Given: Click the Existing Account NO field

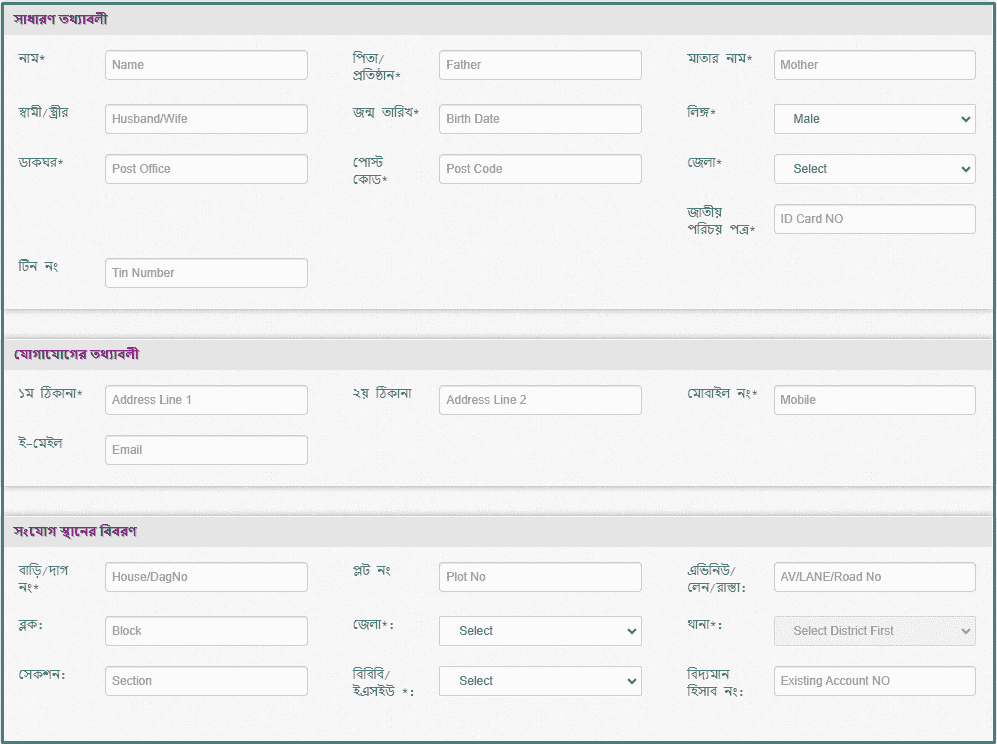Looking at the screenshot, I should [x=874, y=681].
